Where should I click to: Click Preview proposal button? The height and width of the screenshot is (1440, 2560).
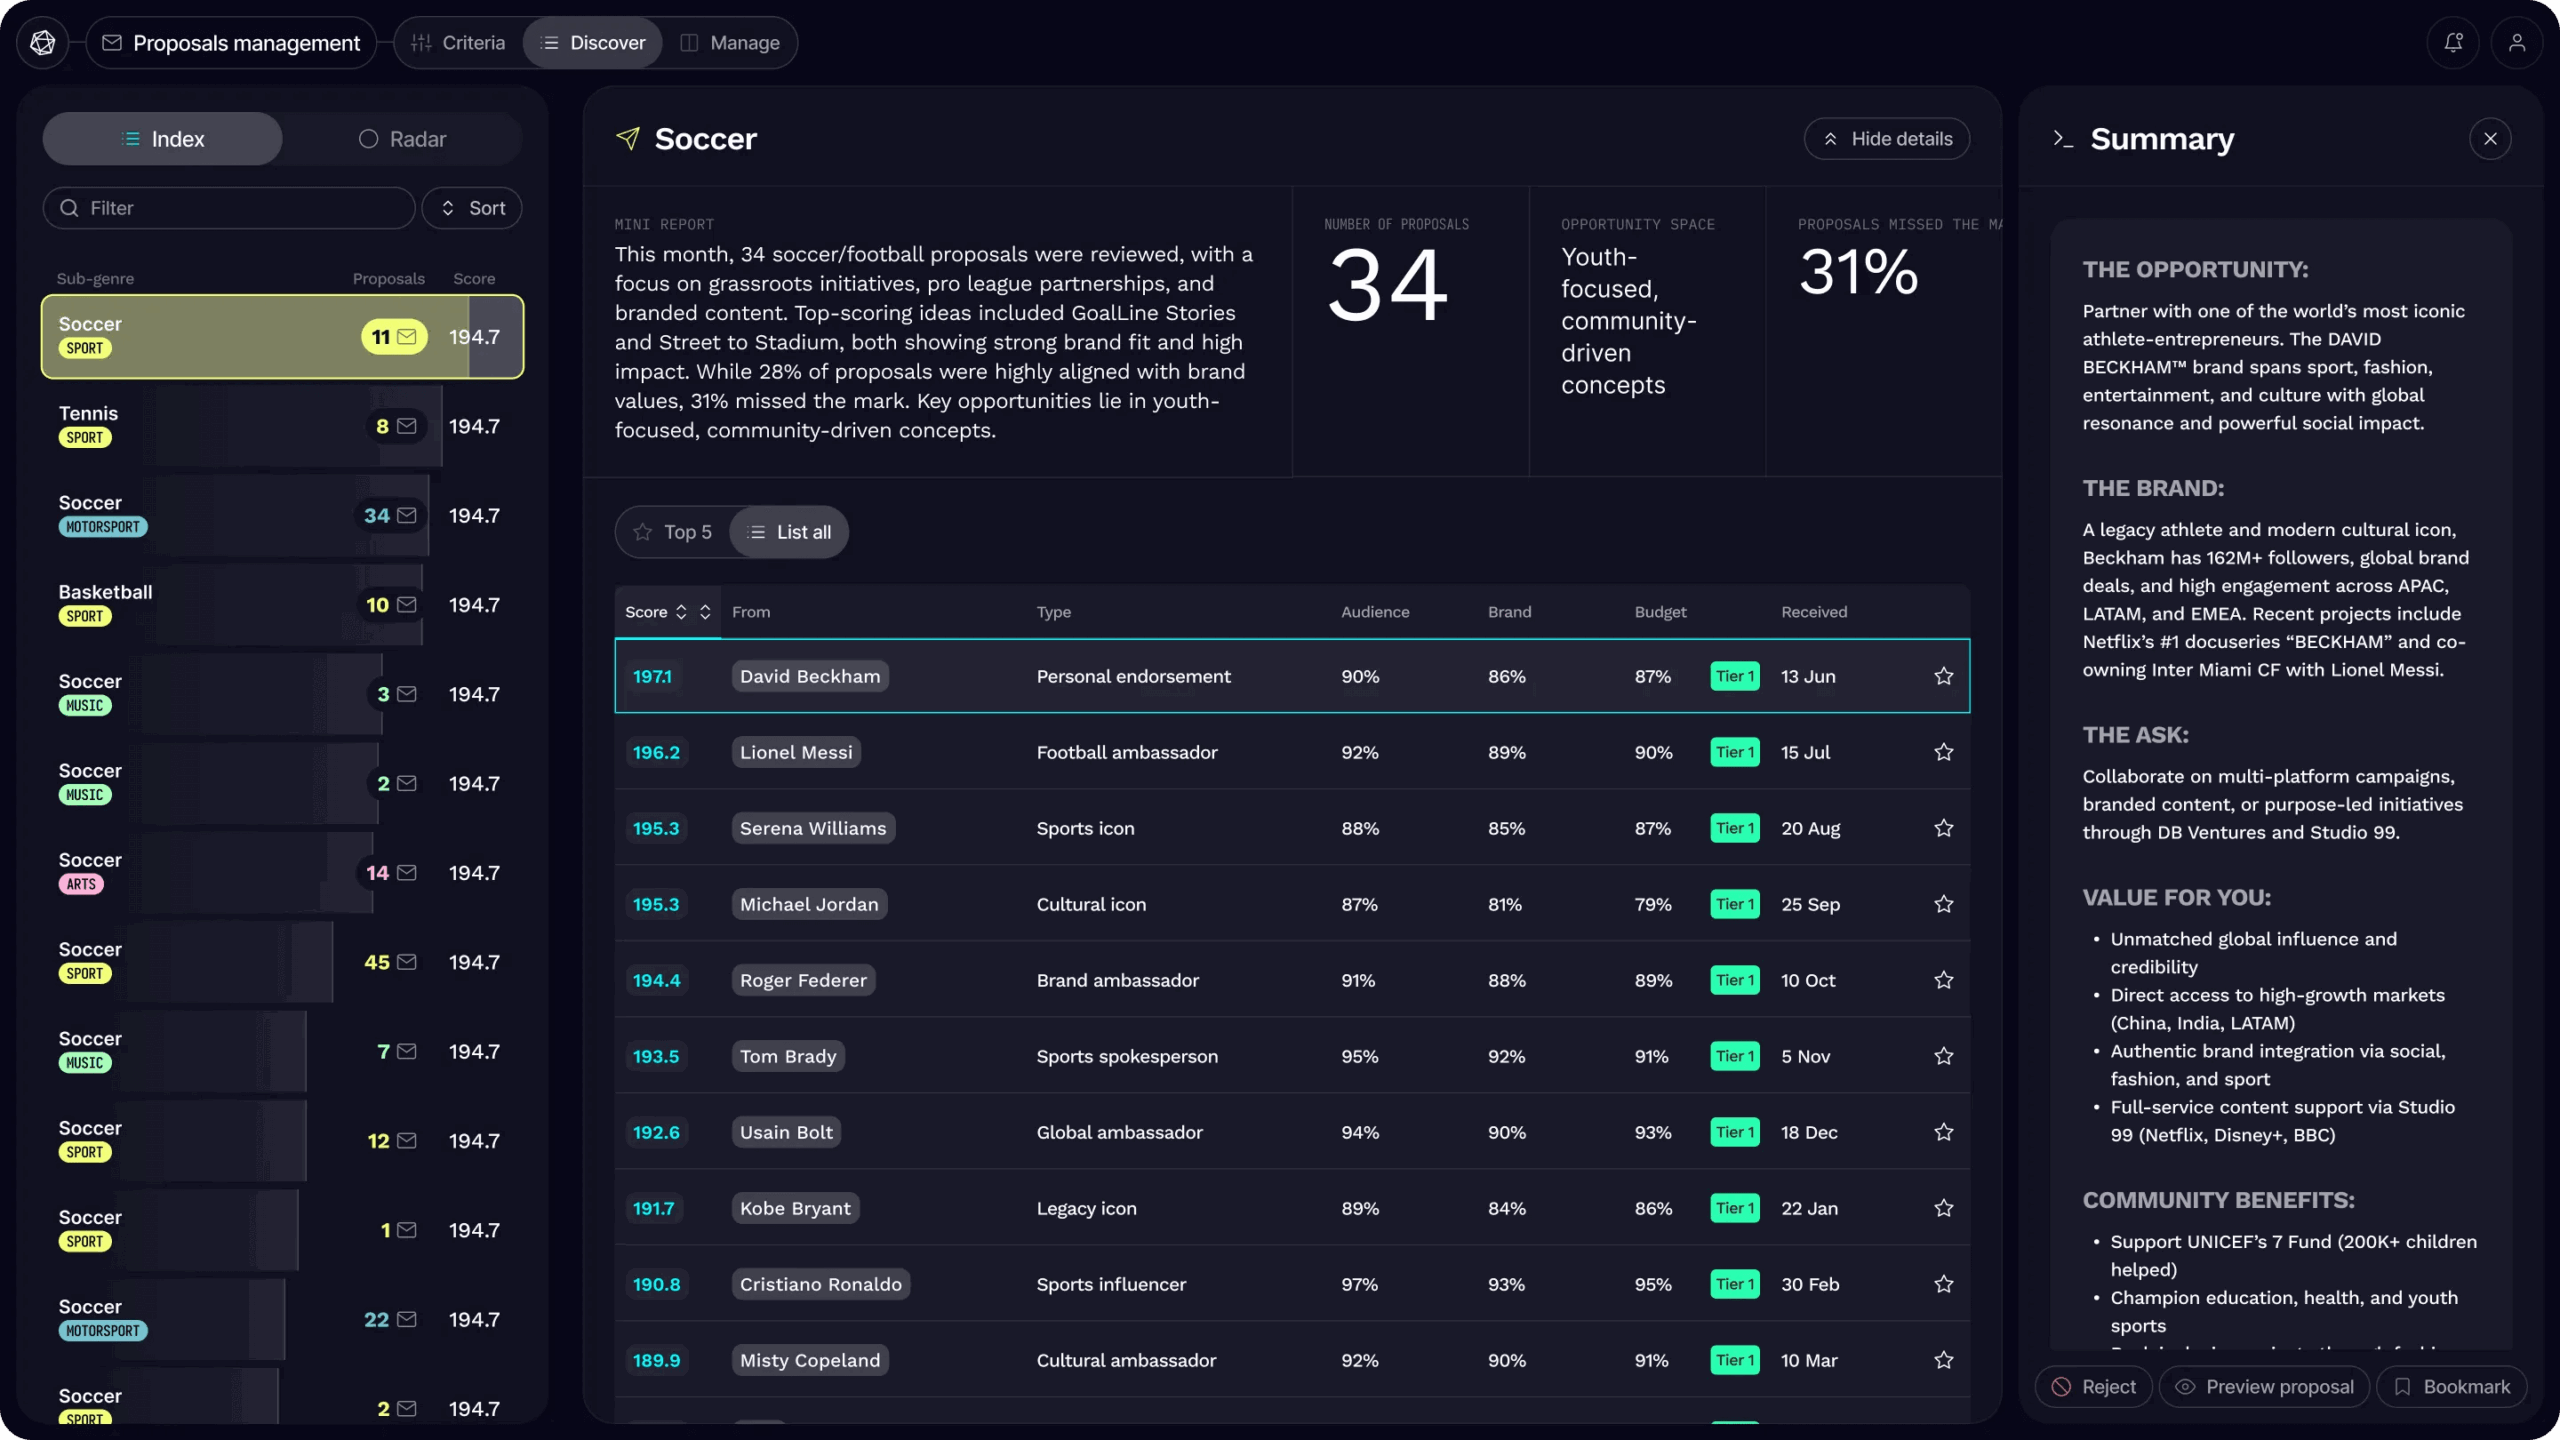pyautogui.click(x=2265, y=1388)
